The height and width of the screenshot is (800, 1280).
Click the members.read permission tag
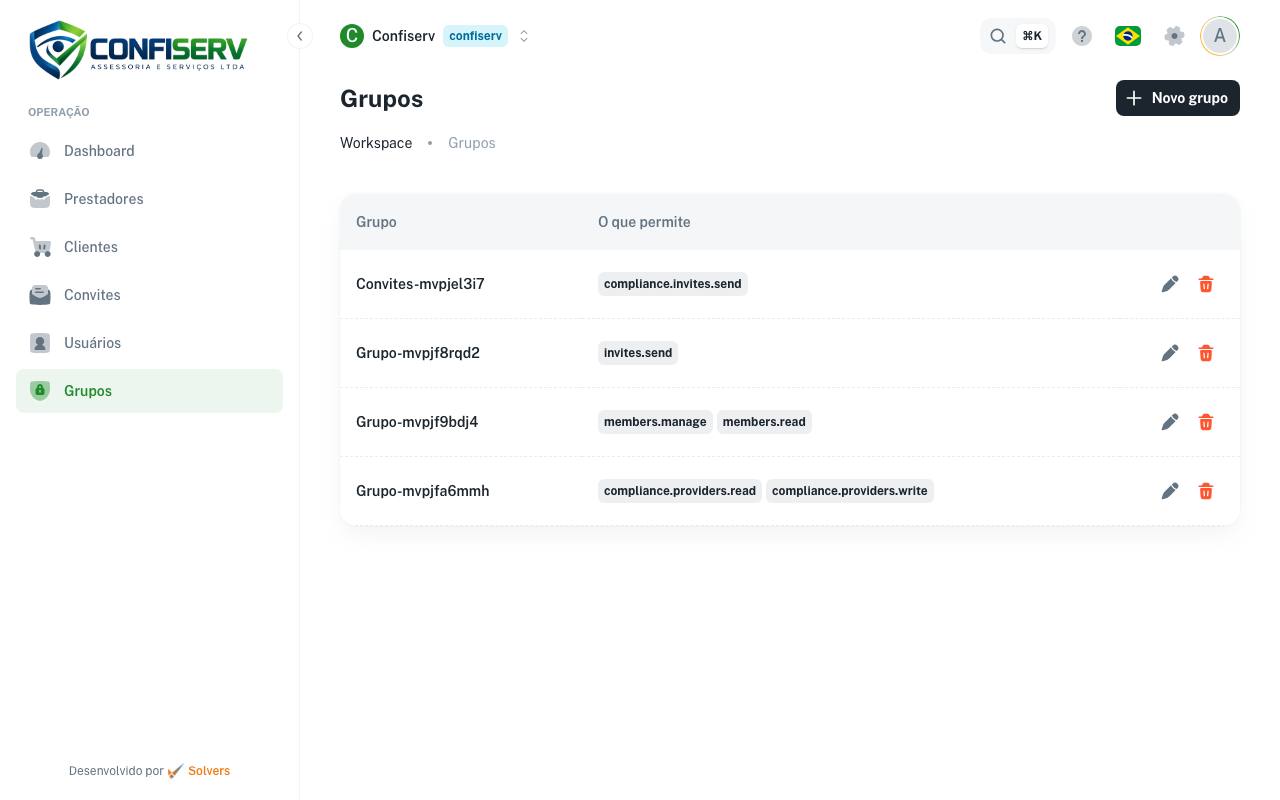764,422
